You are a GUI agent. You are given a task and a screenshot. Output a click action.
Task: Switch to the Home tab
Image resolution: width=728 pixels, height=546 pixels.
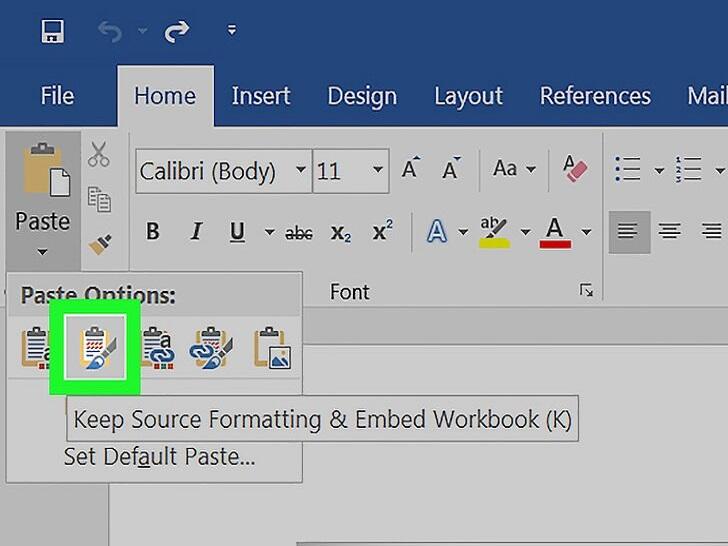coord(165,96)
